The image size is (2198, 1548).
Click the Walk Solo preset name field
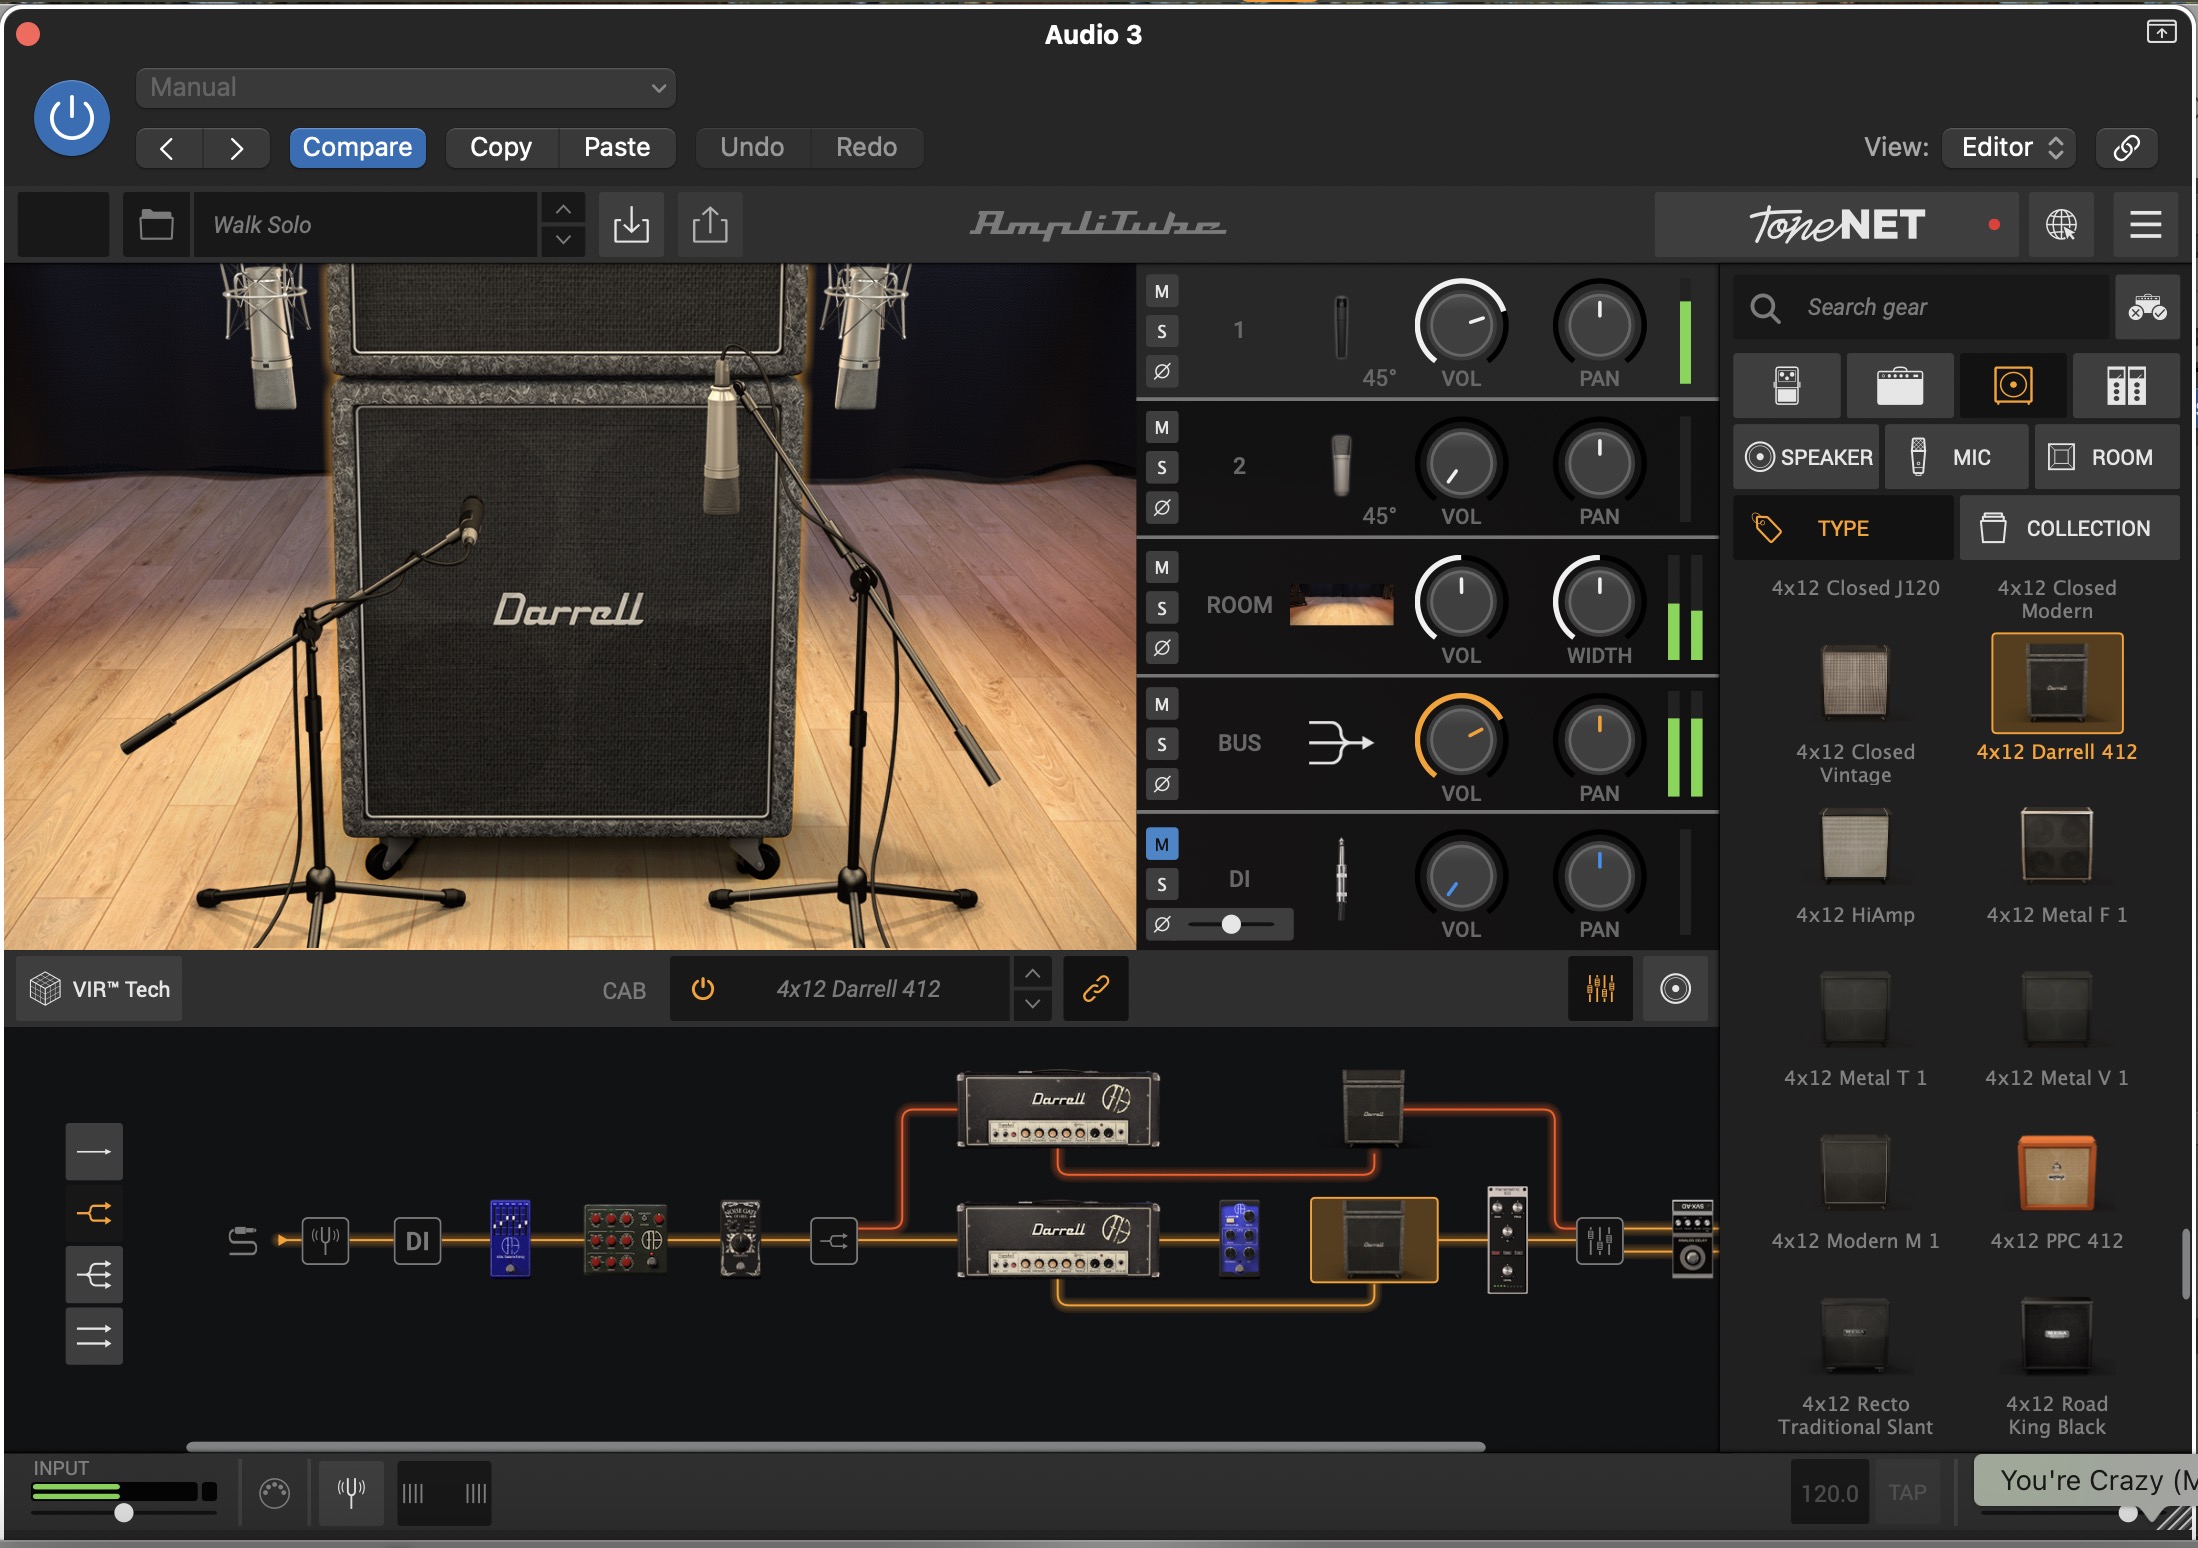[366, 225]
